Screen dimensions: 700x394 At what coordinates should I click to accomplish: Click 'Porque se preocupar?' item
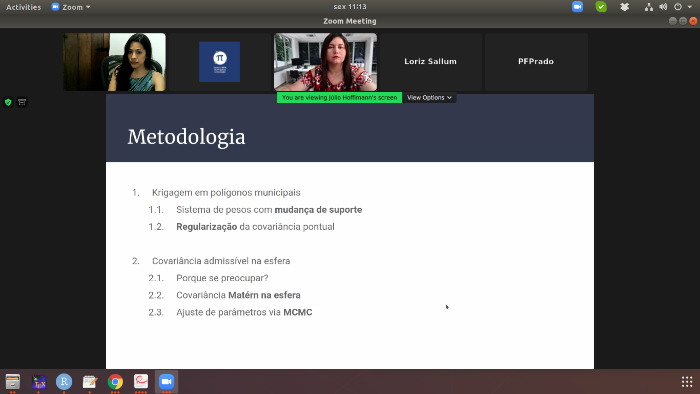pyautogui.click(x=222, y=278)
